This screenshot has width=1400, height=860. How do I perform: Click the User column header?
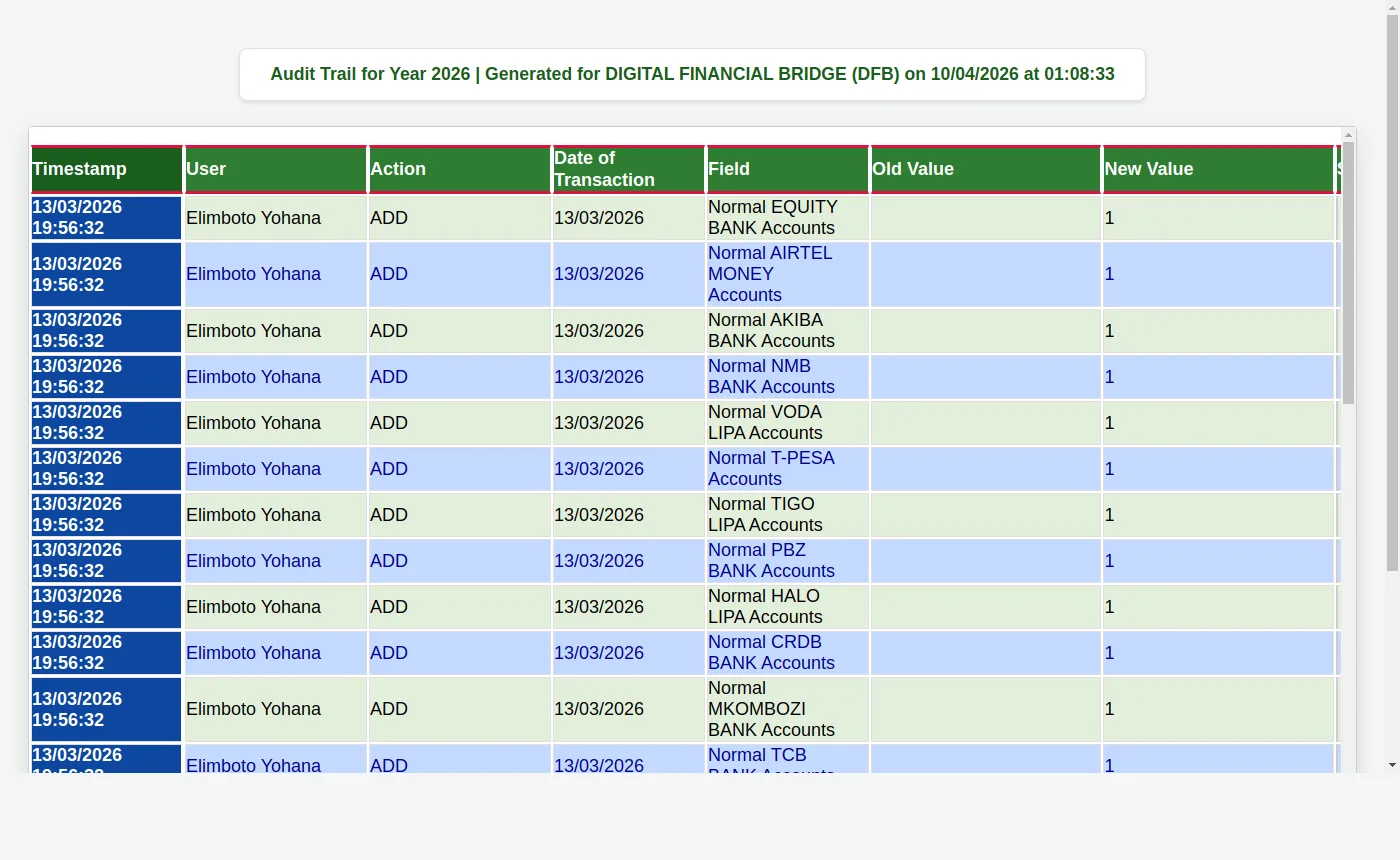tap(276, 169)
